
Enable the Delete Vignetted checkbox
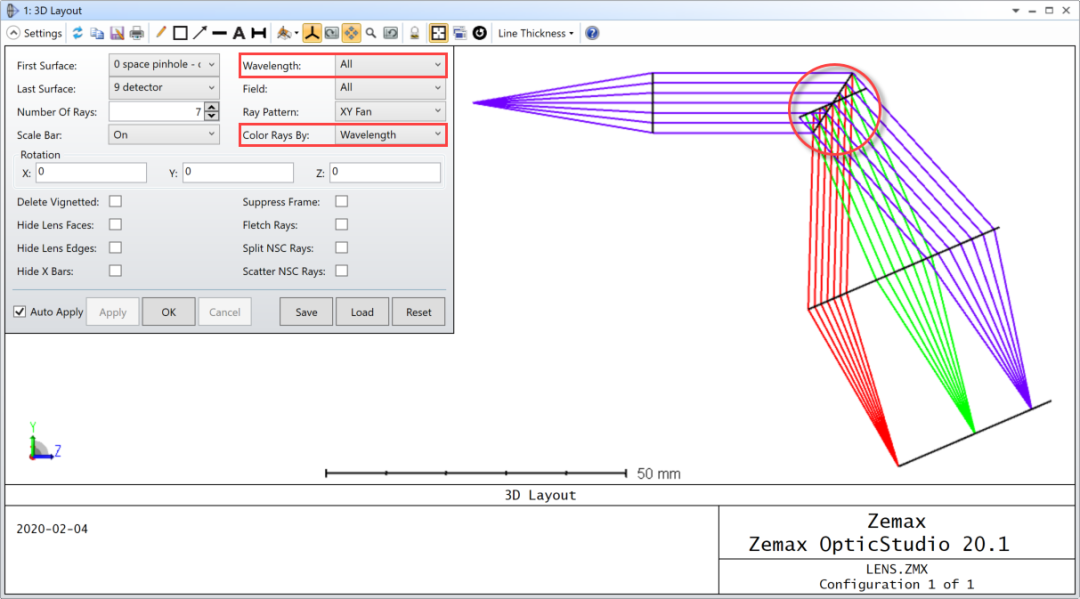115,201
